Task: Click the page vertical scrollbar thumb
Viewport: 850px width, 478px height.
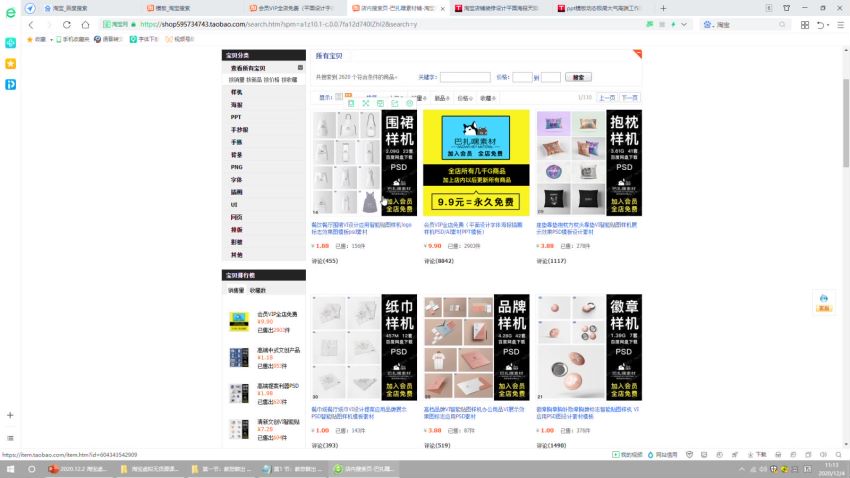Action: 846,123
